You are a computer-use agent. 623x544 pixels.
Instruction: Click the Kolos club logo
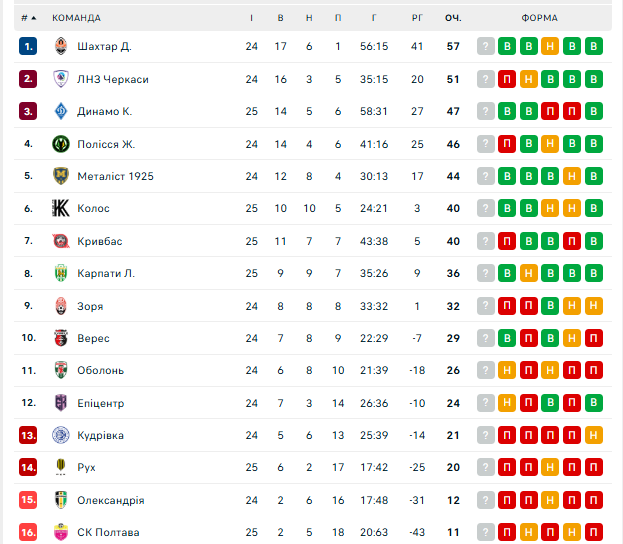click(x=60, y=208)
